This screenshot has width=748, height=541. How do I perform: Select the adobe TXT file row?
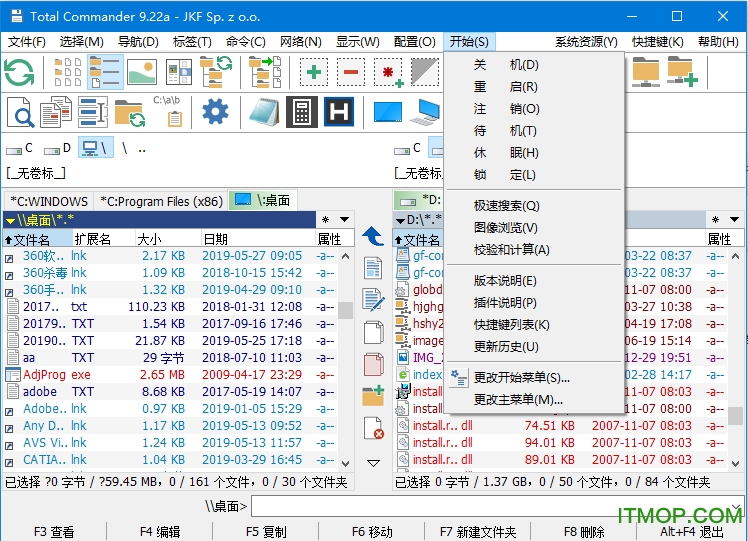170,392
